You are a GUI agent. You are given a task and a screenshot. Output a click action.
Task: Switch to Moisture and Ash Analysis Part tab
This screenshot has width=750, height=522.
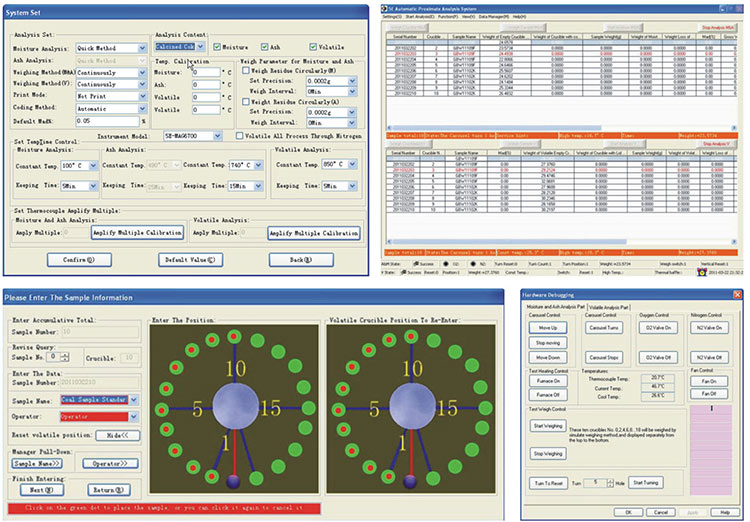coord(556,307)
